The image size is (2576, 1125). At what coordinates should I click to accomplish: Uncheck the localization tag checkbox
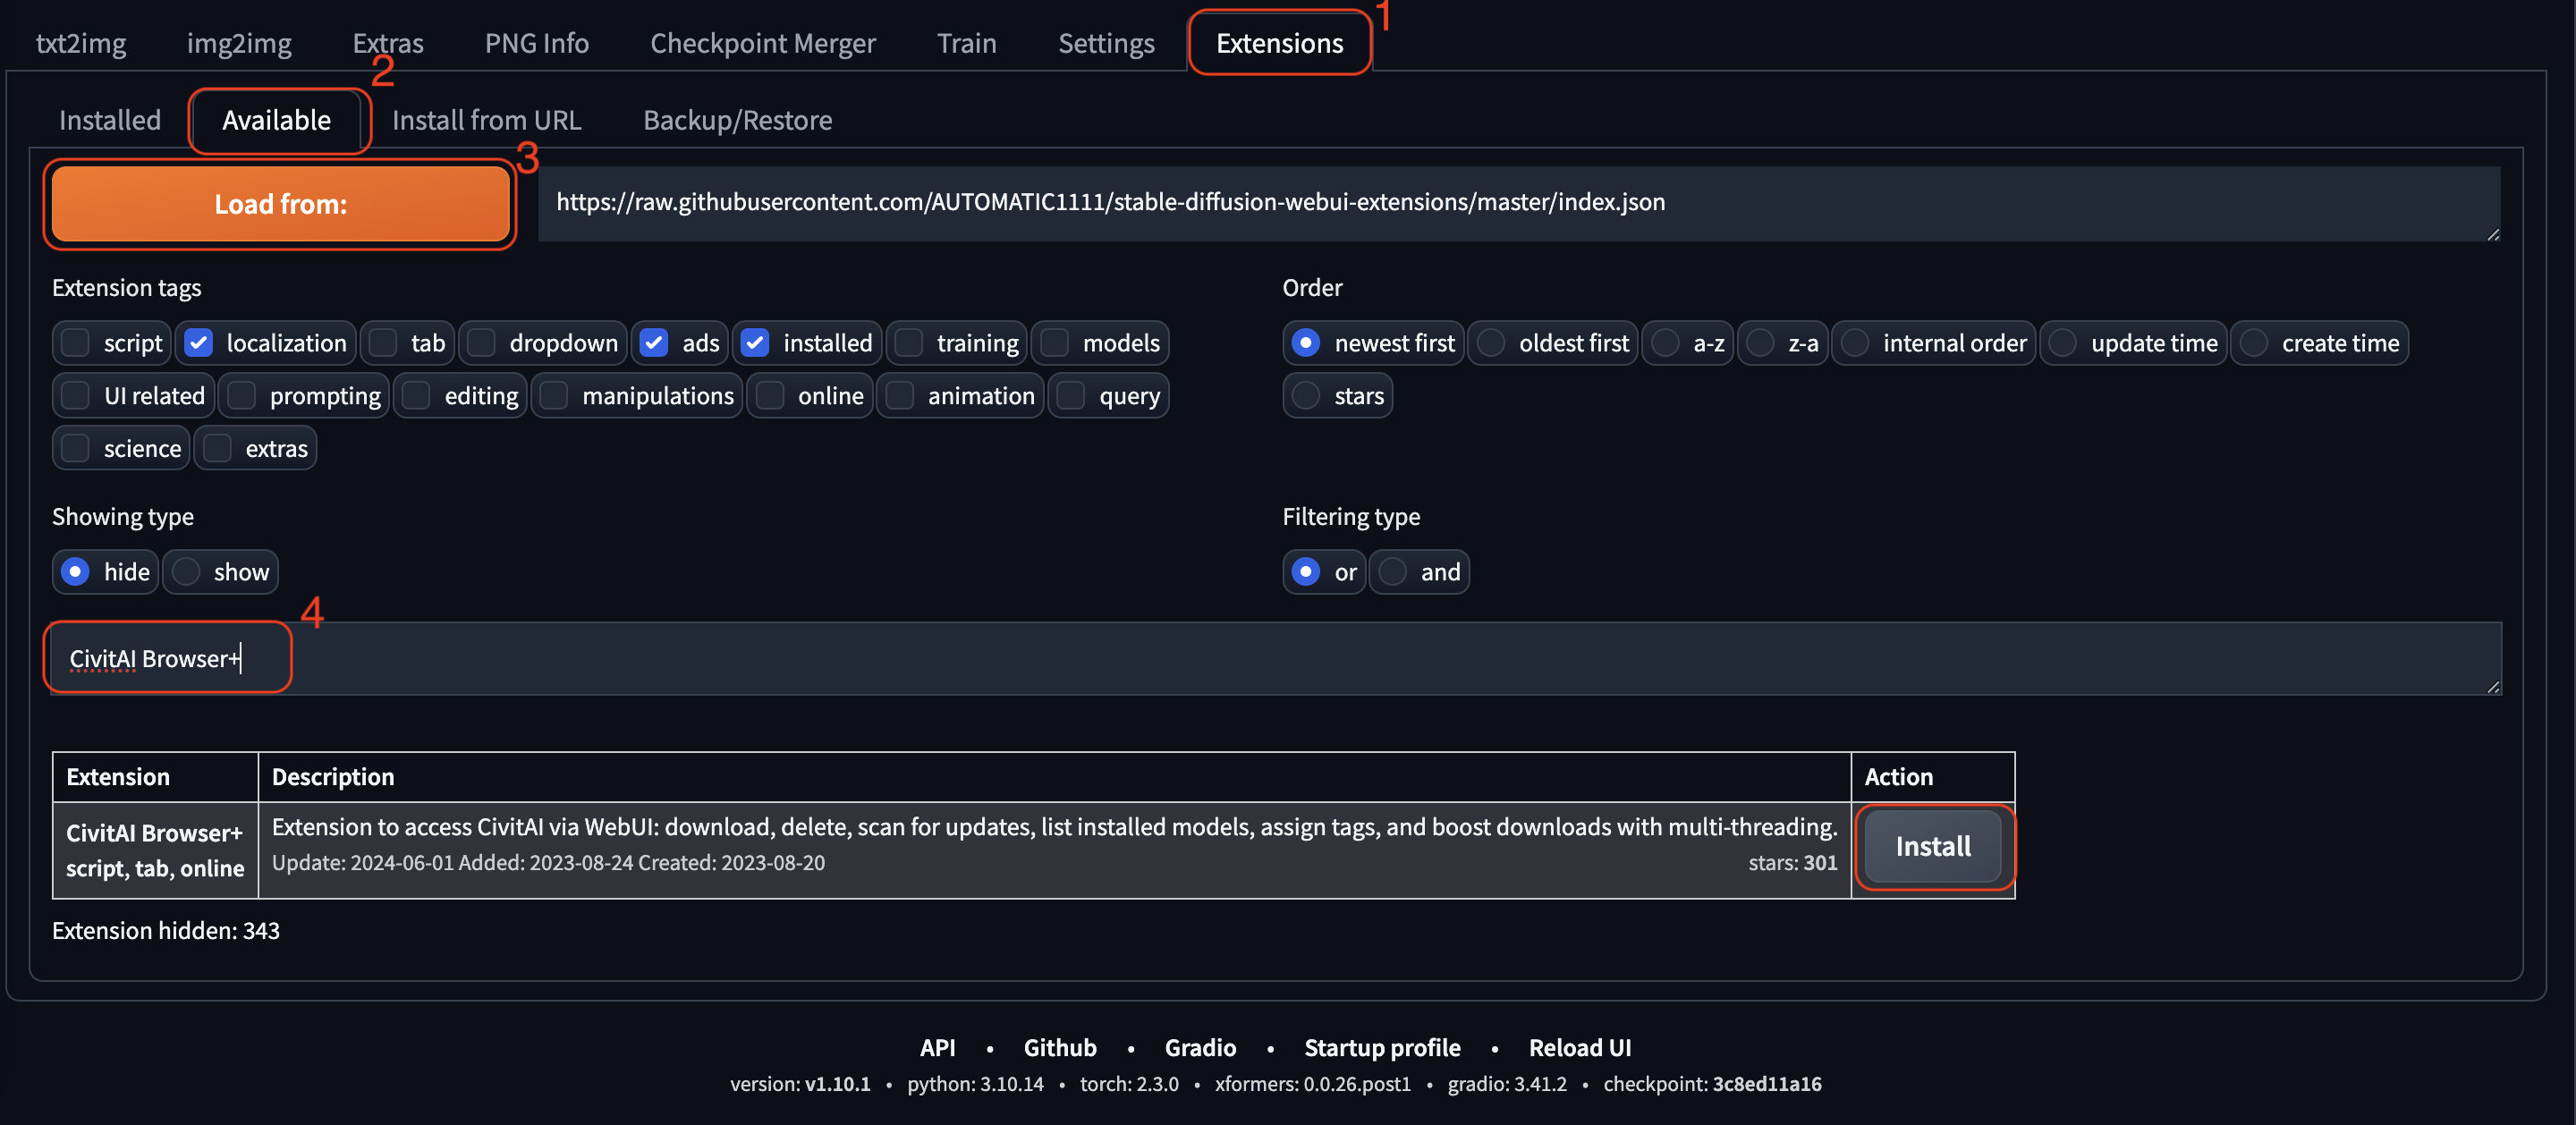coord(199,343)
